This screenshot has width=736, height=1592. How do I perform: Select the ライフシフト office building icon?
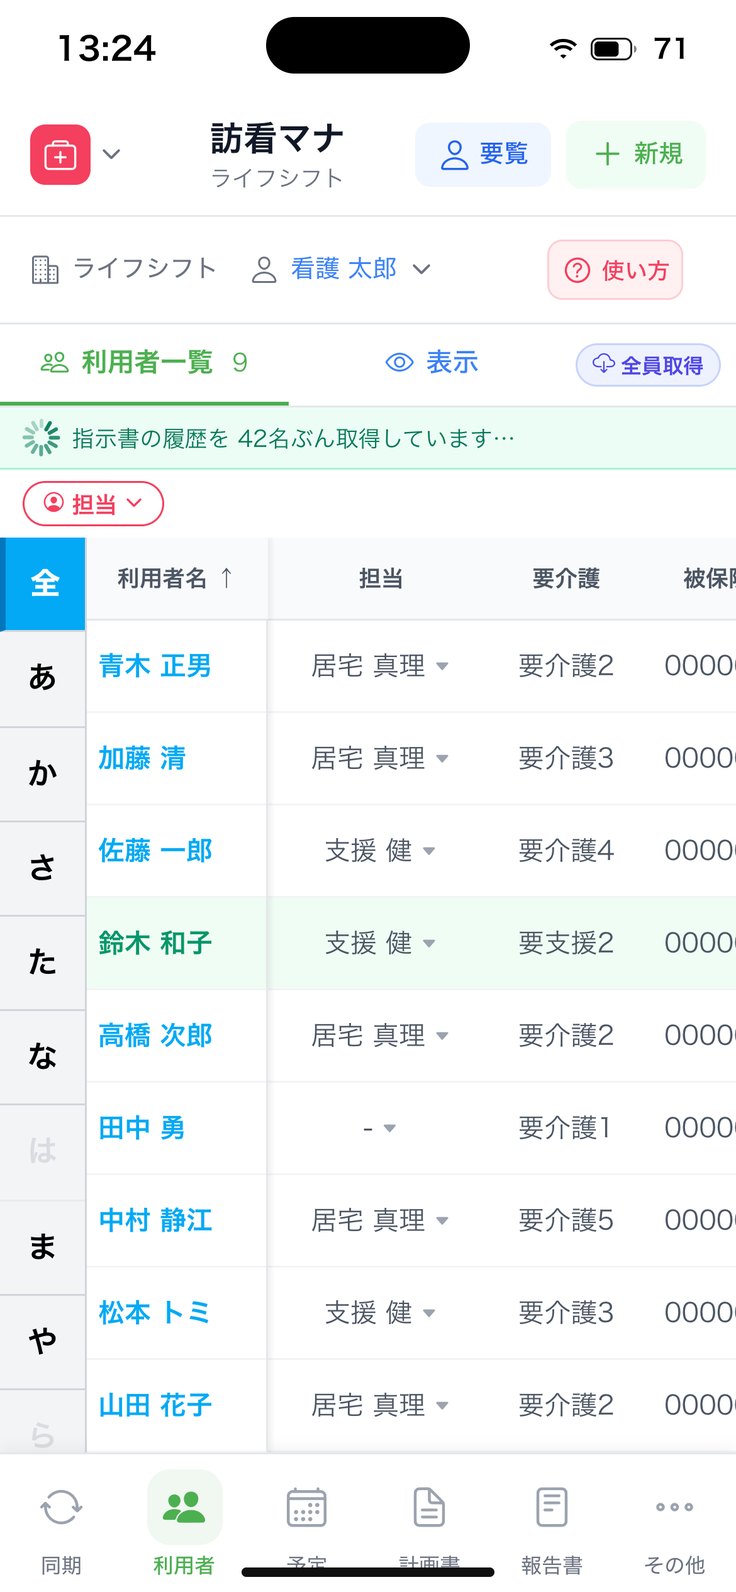[45, 269]
